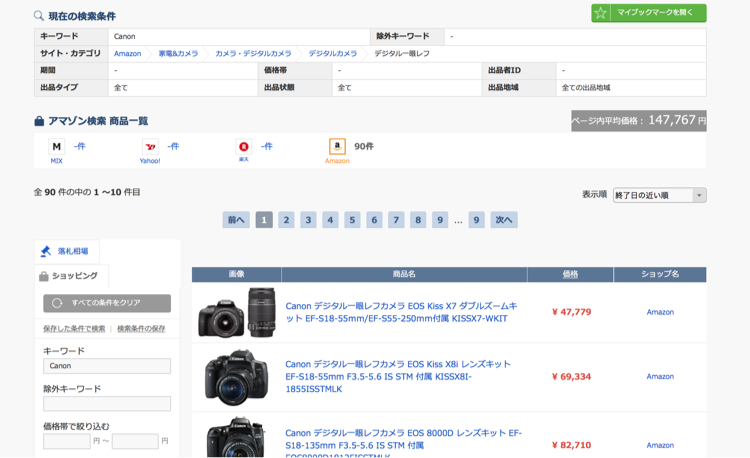
Task: Click the magnifier icon beside 現在の検索条件
Action: 39,16
